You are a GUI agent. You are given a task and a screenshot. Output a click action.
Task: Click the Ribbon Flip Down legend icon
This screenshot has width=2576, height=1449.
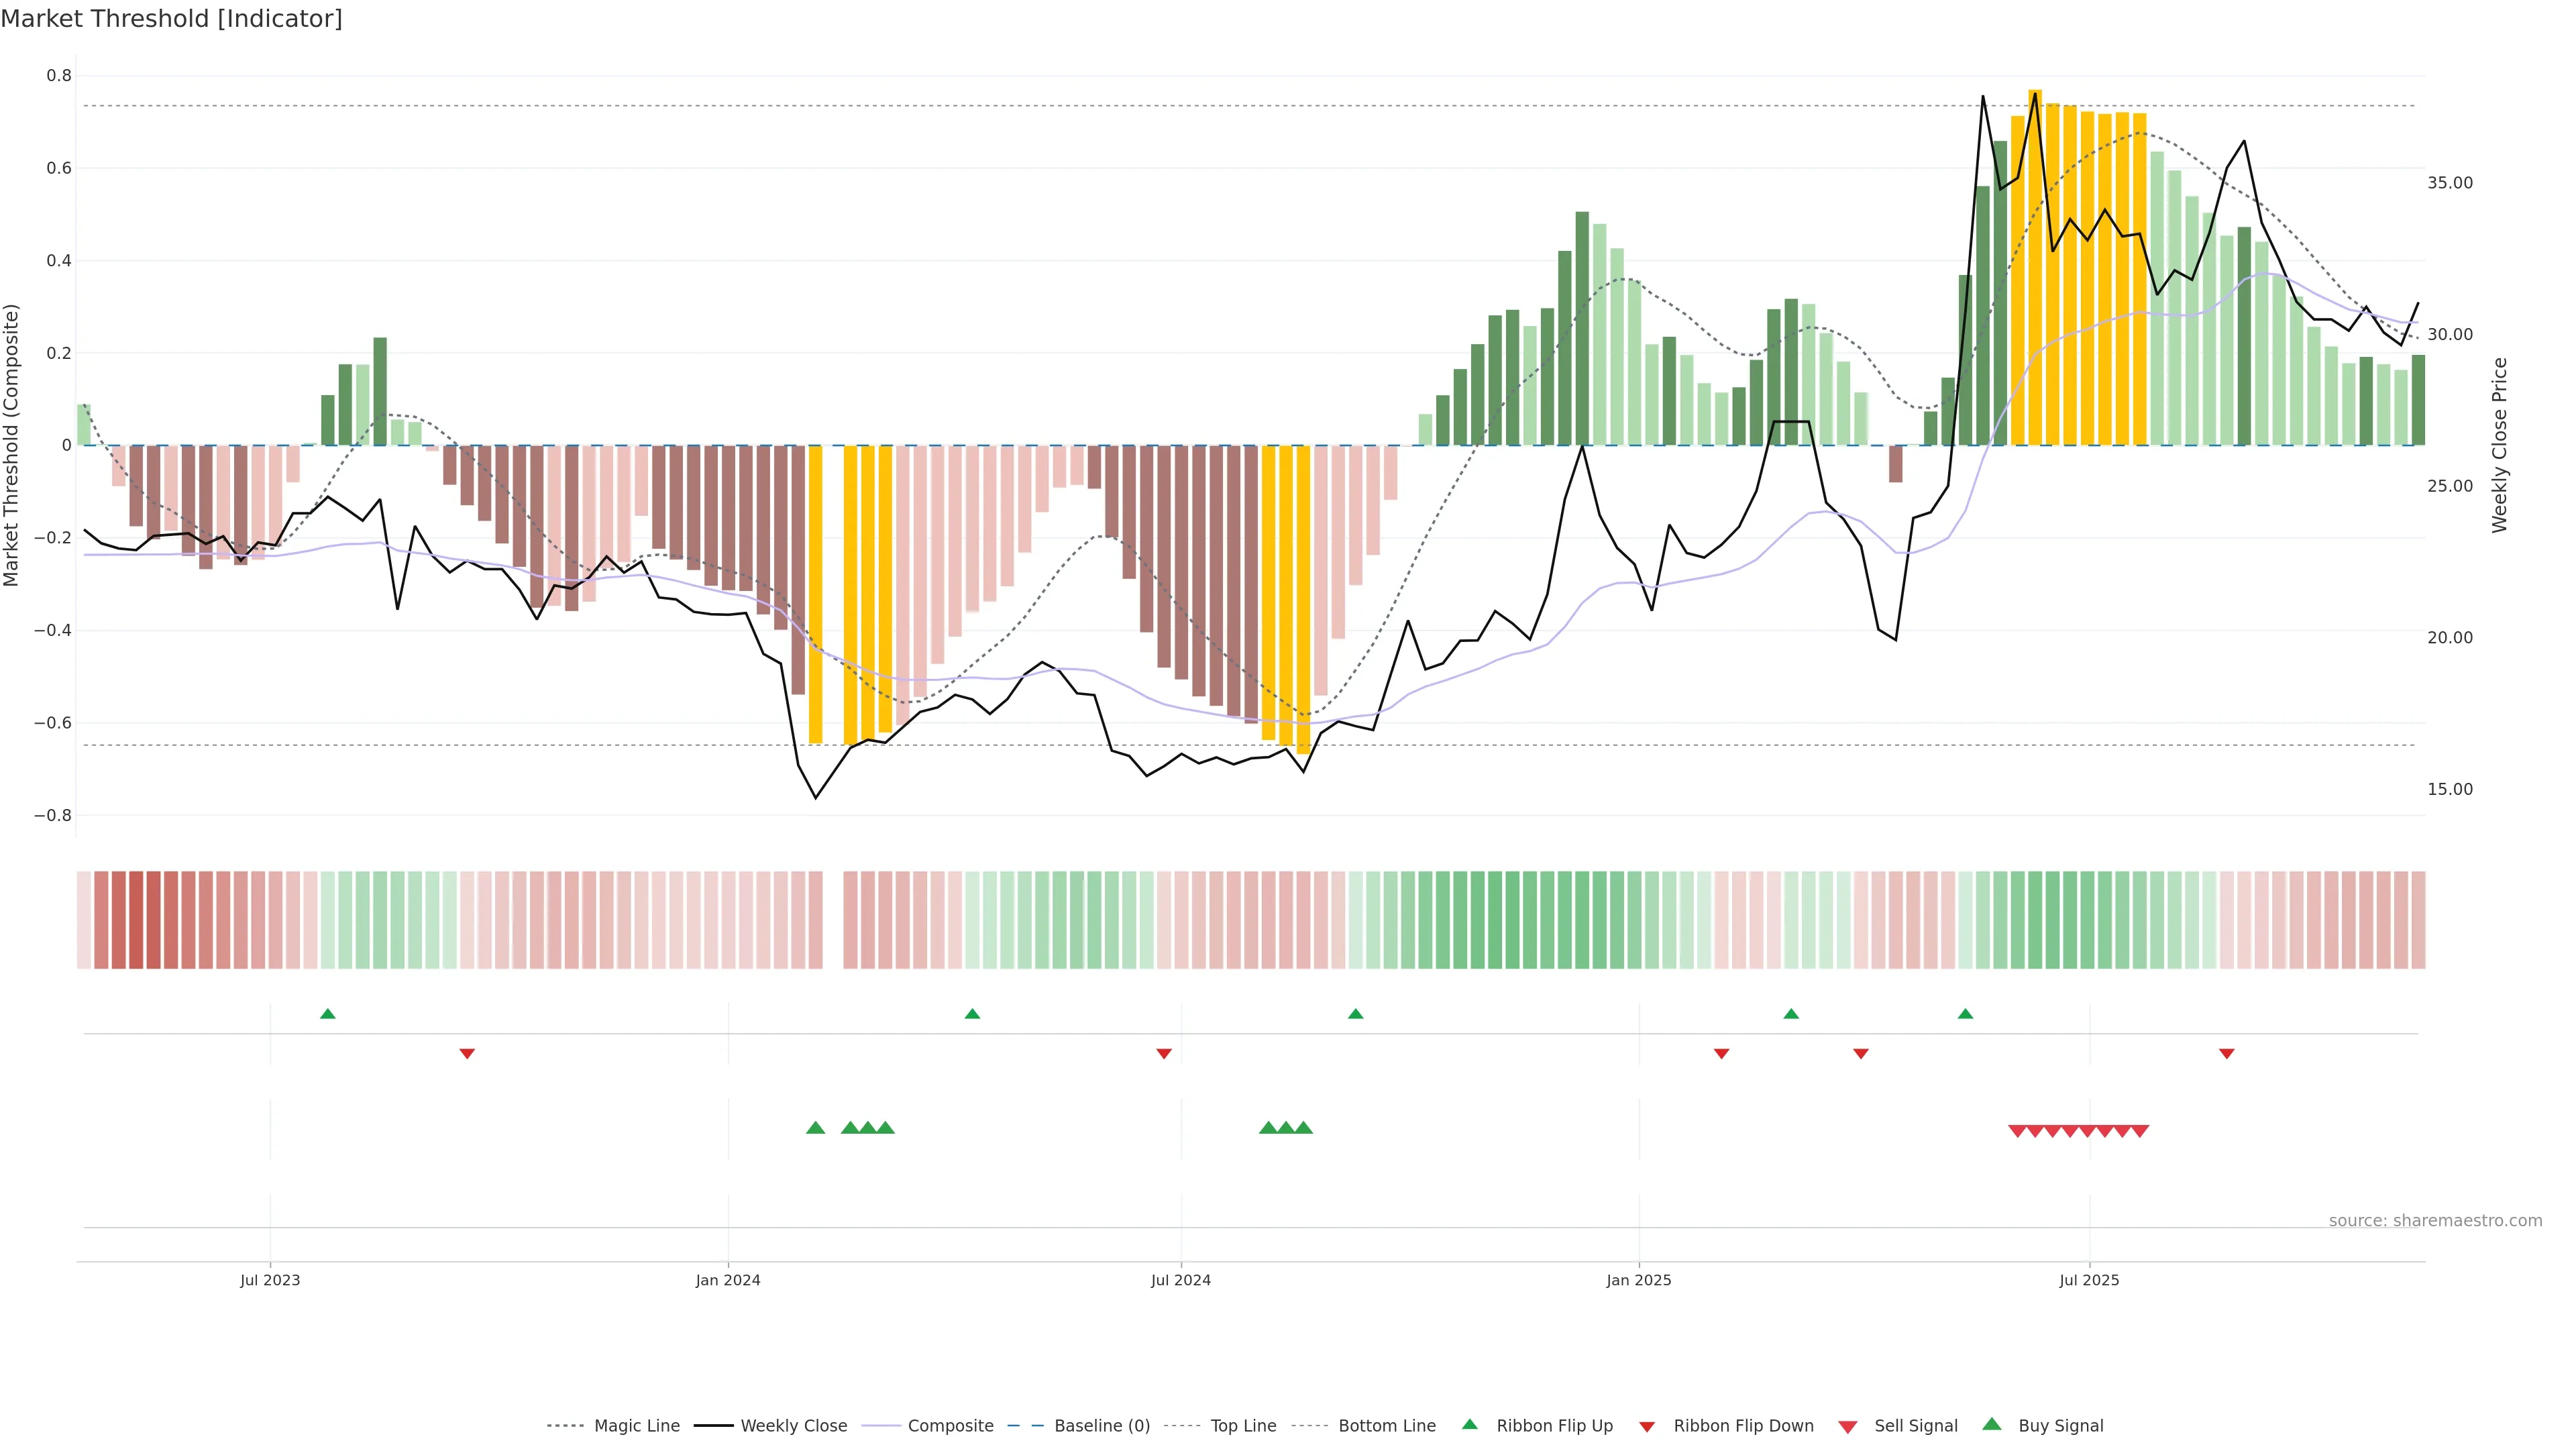pos(1646,1426)
